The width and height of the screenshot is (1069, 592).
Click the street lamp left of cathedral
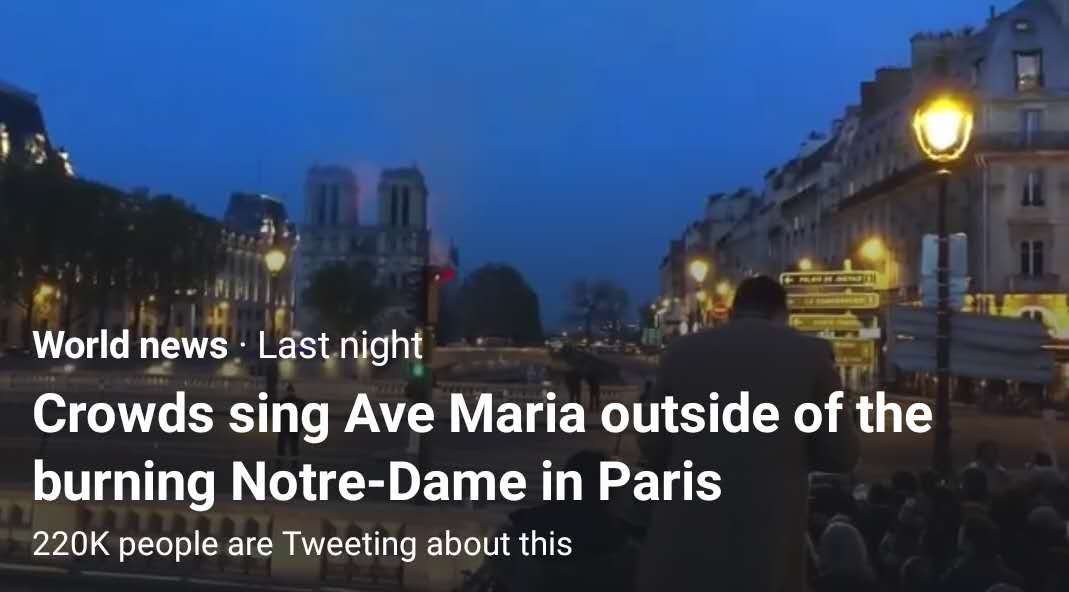pos(275,261)
